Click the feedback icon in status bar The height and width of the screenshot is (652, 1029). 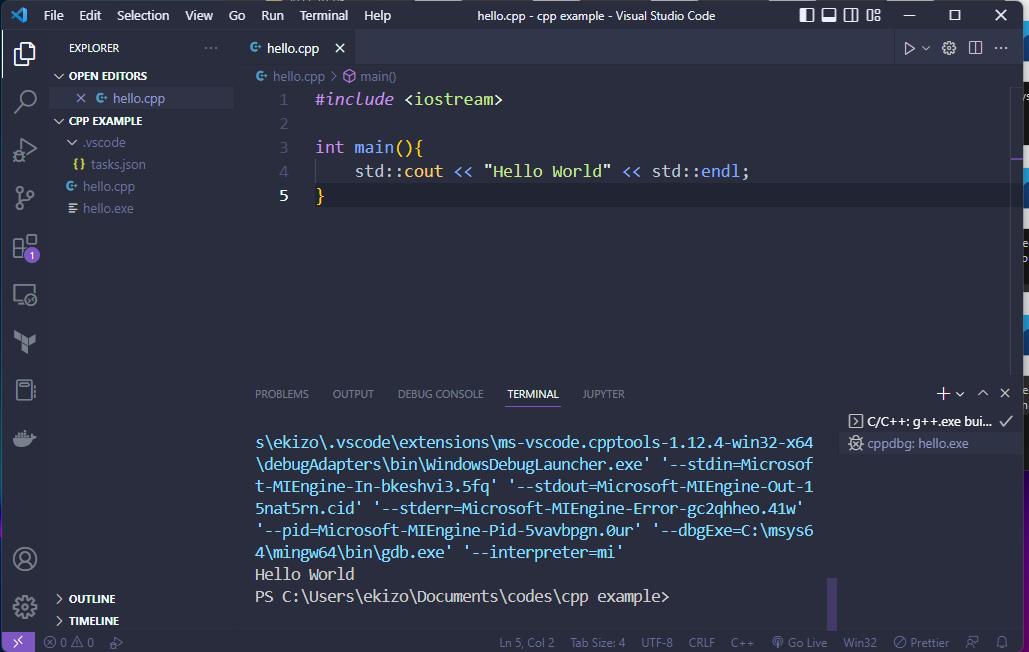[972, 642]
